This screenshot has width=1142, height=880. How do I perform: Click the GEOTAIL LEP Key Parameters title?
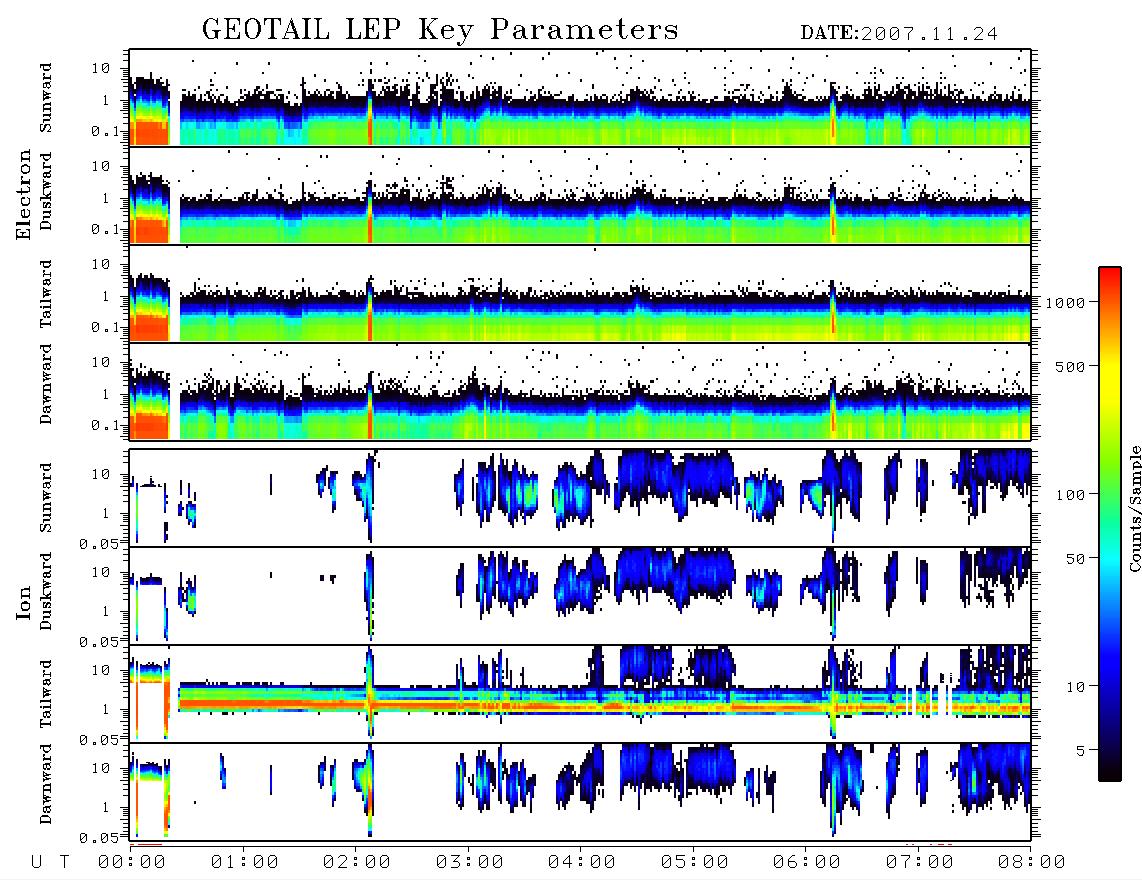pyautogui.click(x=440, y=30)
